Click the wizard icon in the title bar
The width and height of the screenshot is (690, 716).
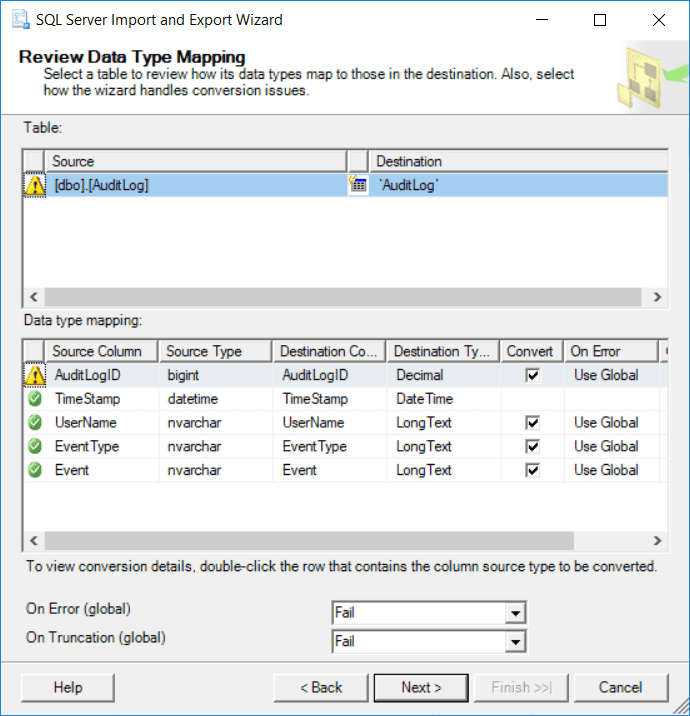click(21, 20)
